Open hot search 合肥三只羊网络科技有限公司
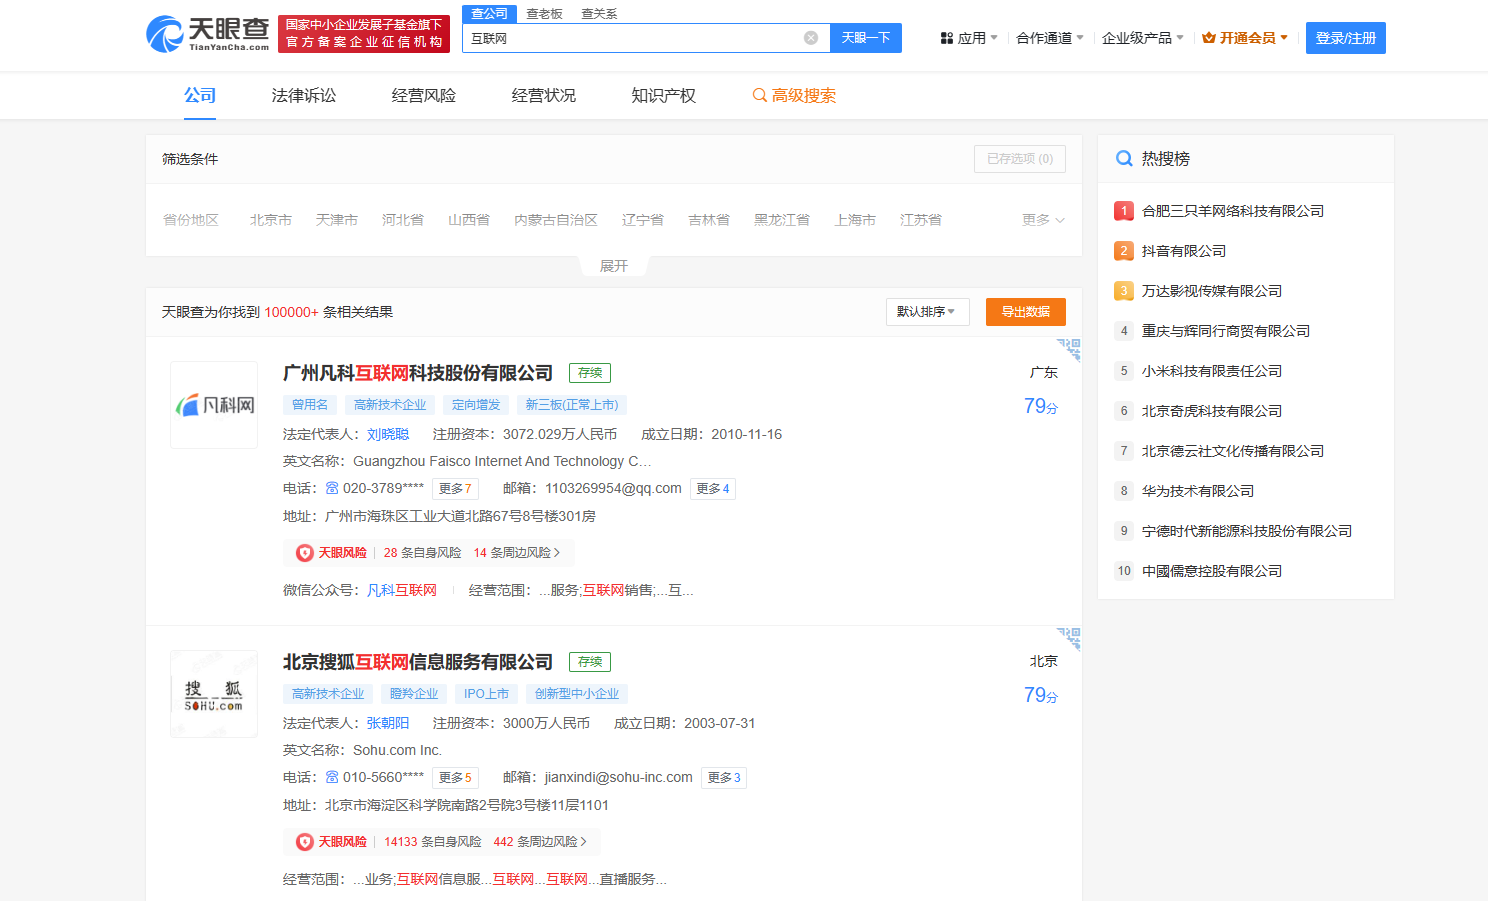 [x=1233, y=211]
